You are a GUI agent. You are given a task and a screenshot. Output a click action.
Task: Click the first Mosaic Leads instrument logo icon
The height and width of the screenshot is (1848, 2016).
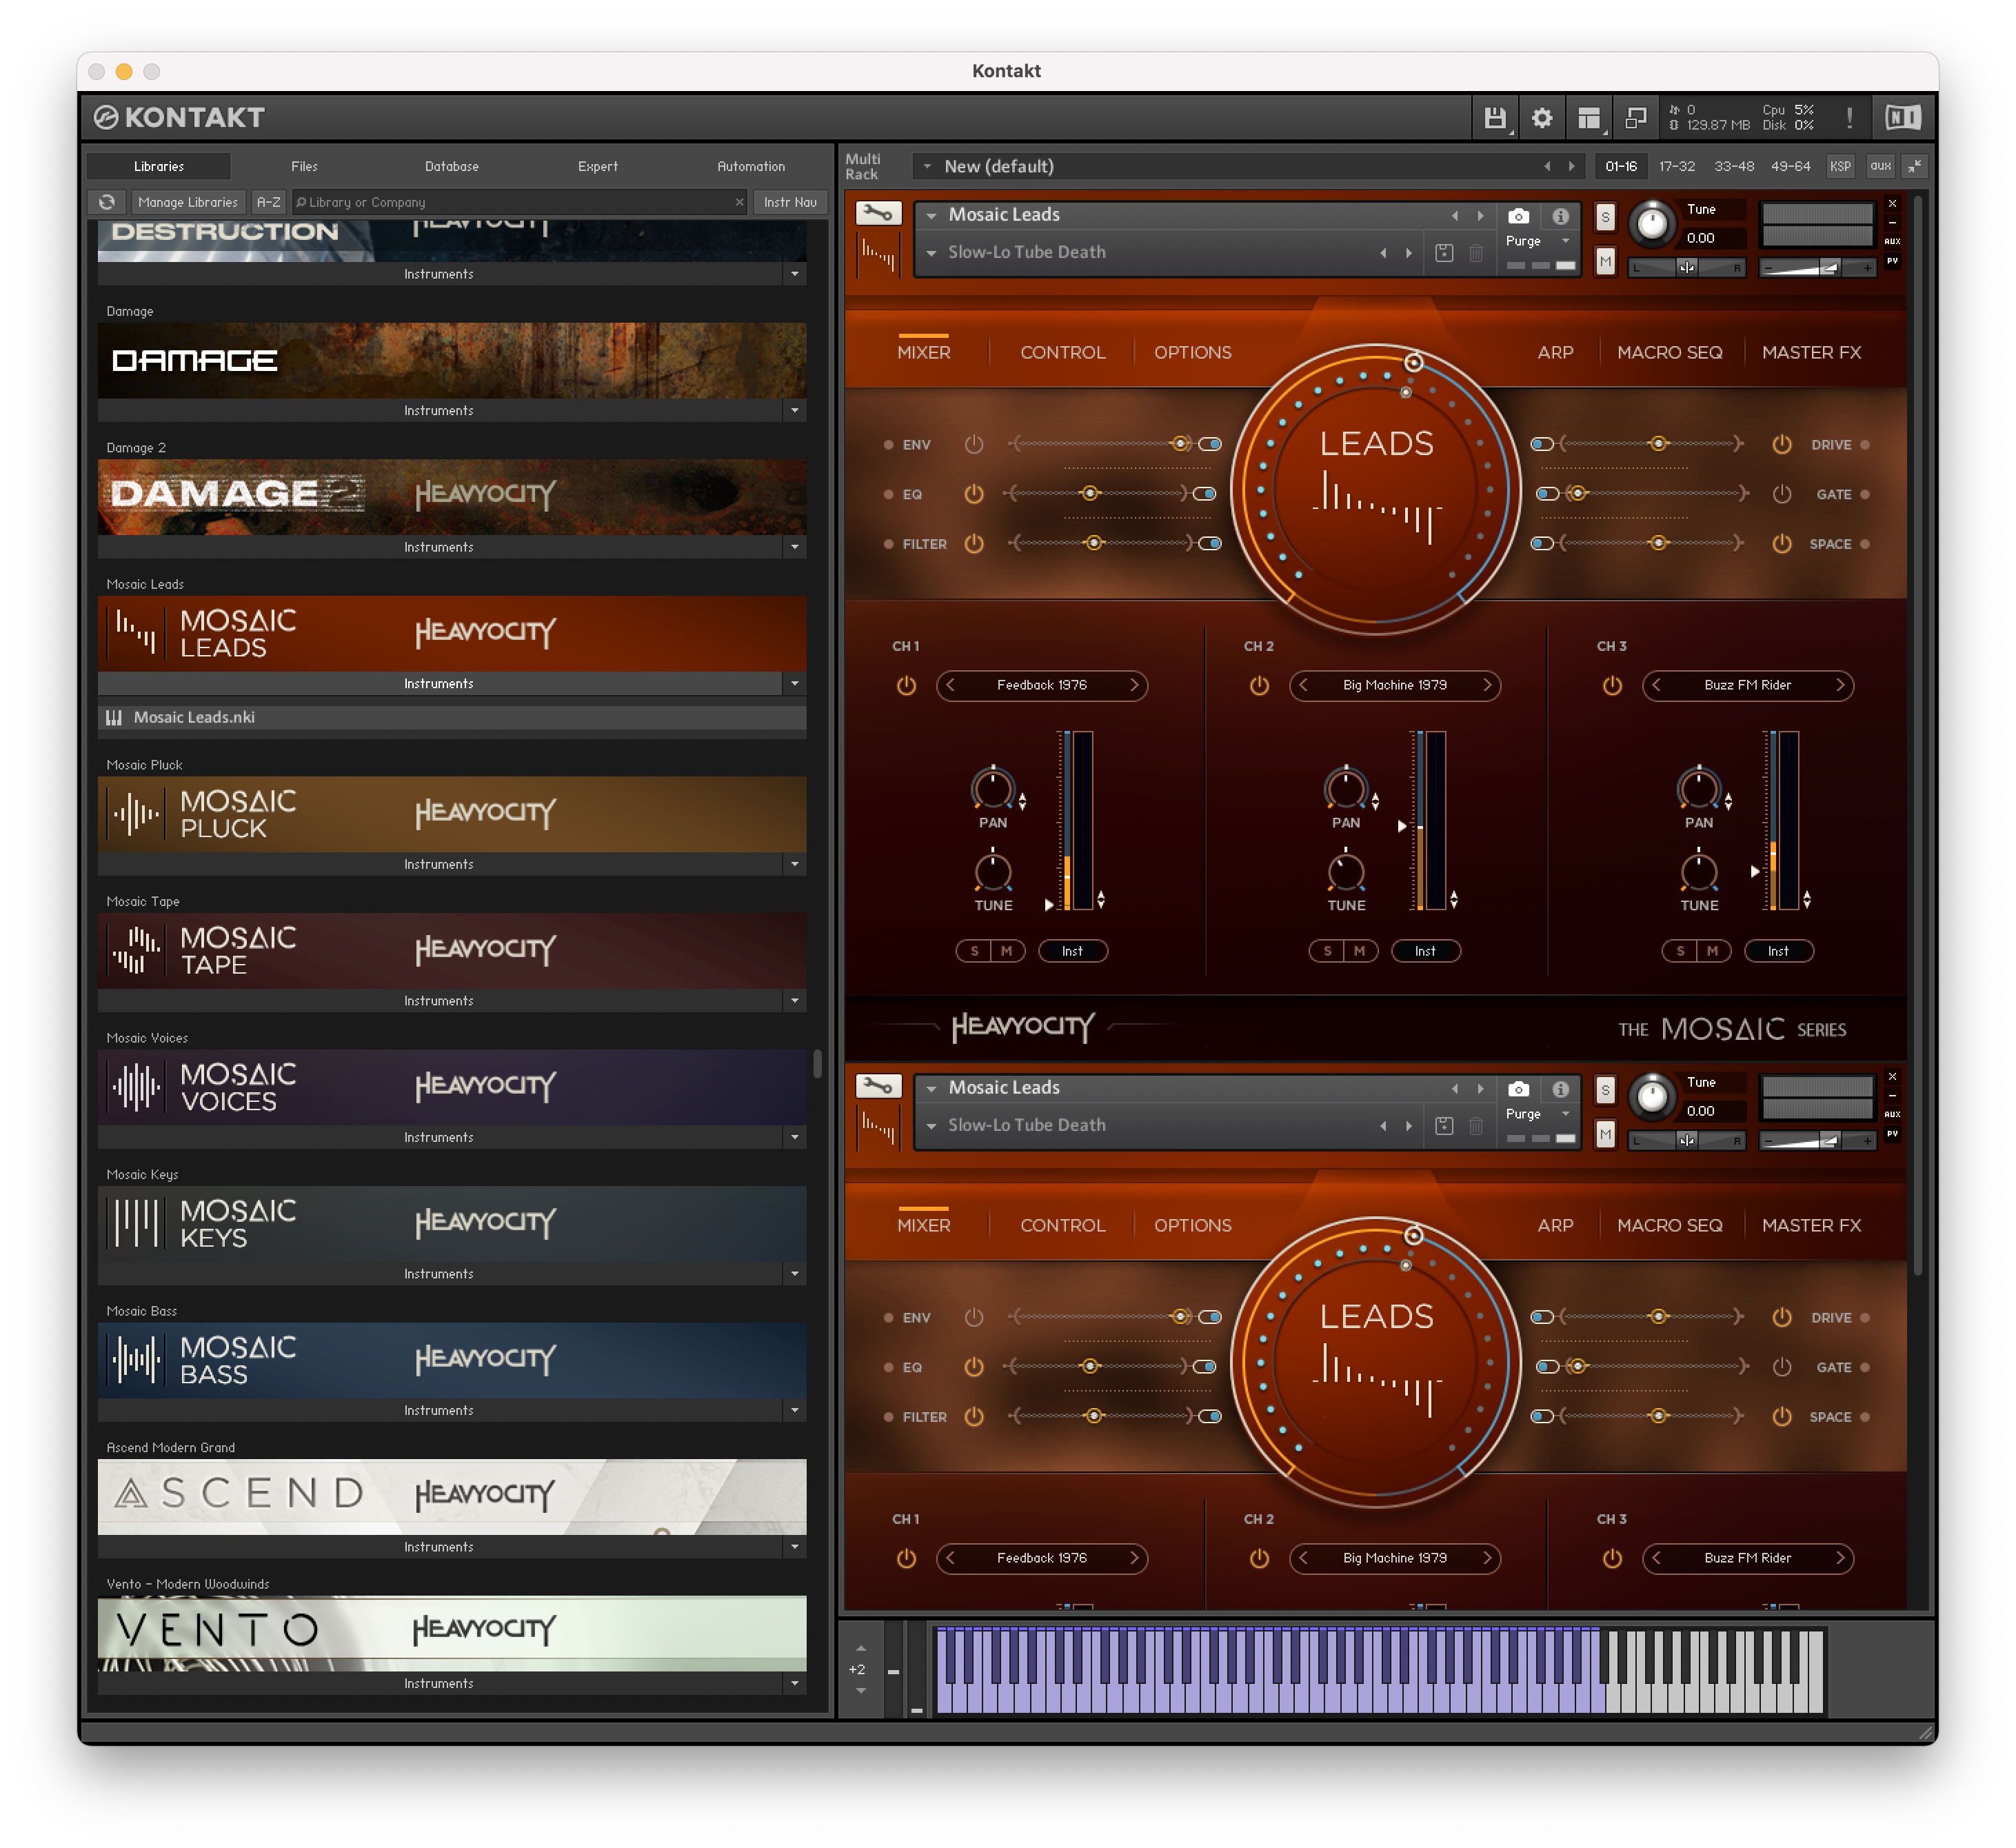coord(878,256)
